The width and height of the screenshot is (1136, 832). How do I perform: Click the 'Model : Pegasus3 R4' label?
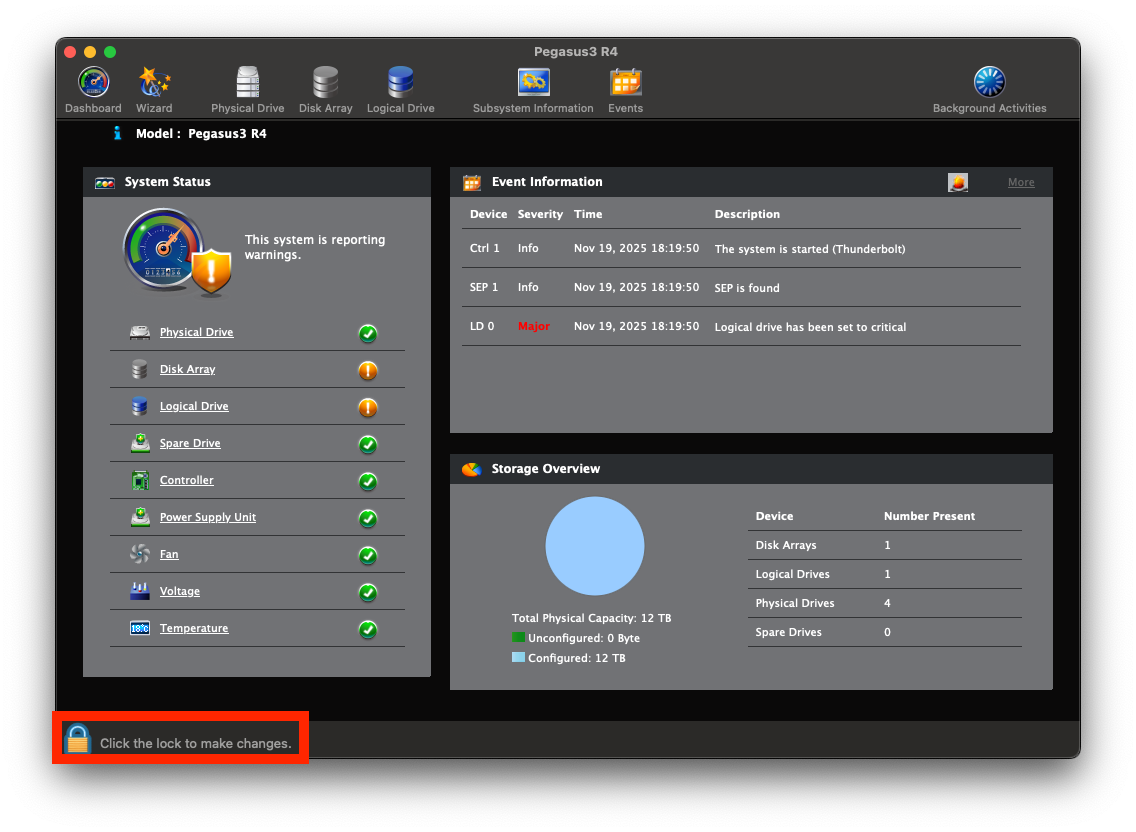pos(201,133)
